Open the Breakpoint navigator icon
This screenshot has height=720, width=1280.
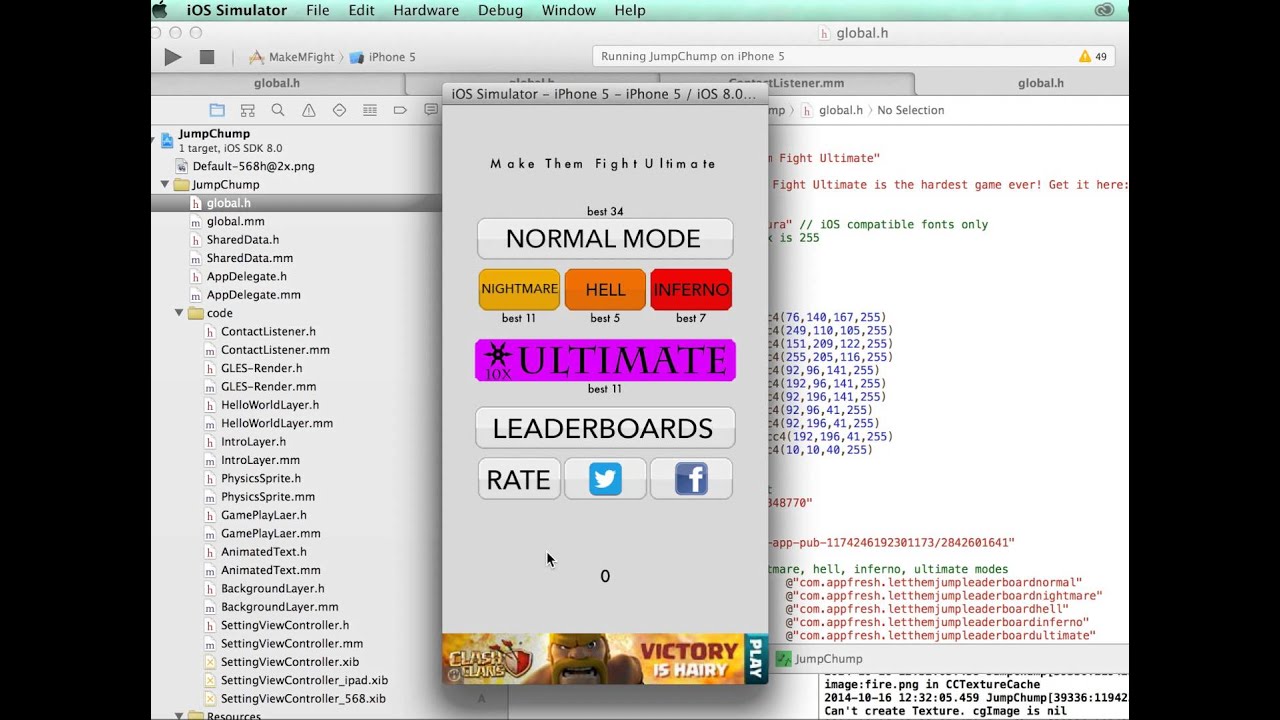(x=400, y=110)
